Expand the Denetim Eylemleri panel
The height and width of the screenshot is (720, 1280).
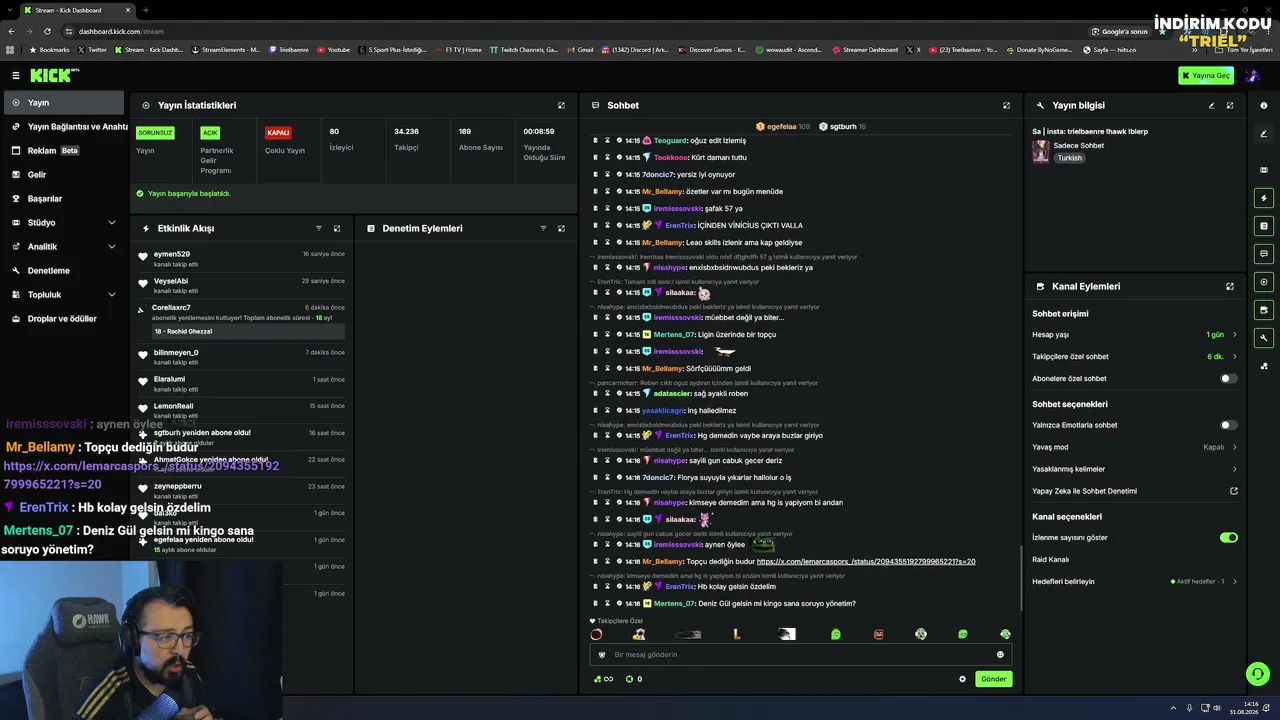pos(561,228)
